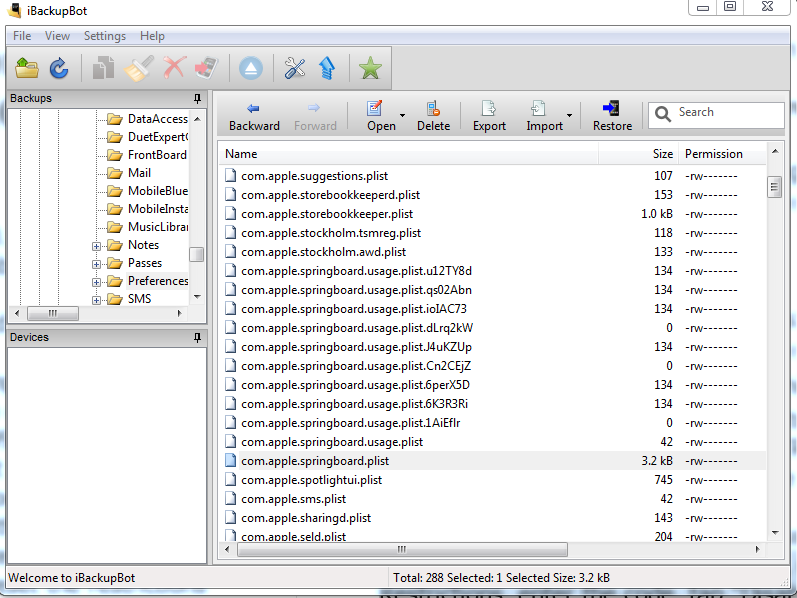The image size is (797, 598).
Task: Click the backups tree vertical scrollbar thumb
Action: [x=196, y=254]
